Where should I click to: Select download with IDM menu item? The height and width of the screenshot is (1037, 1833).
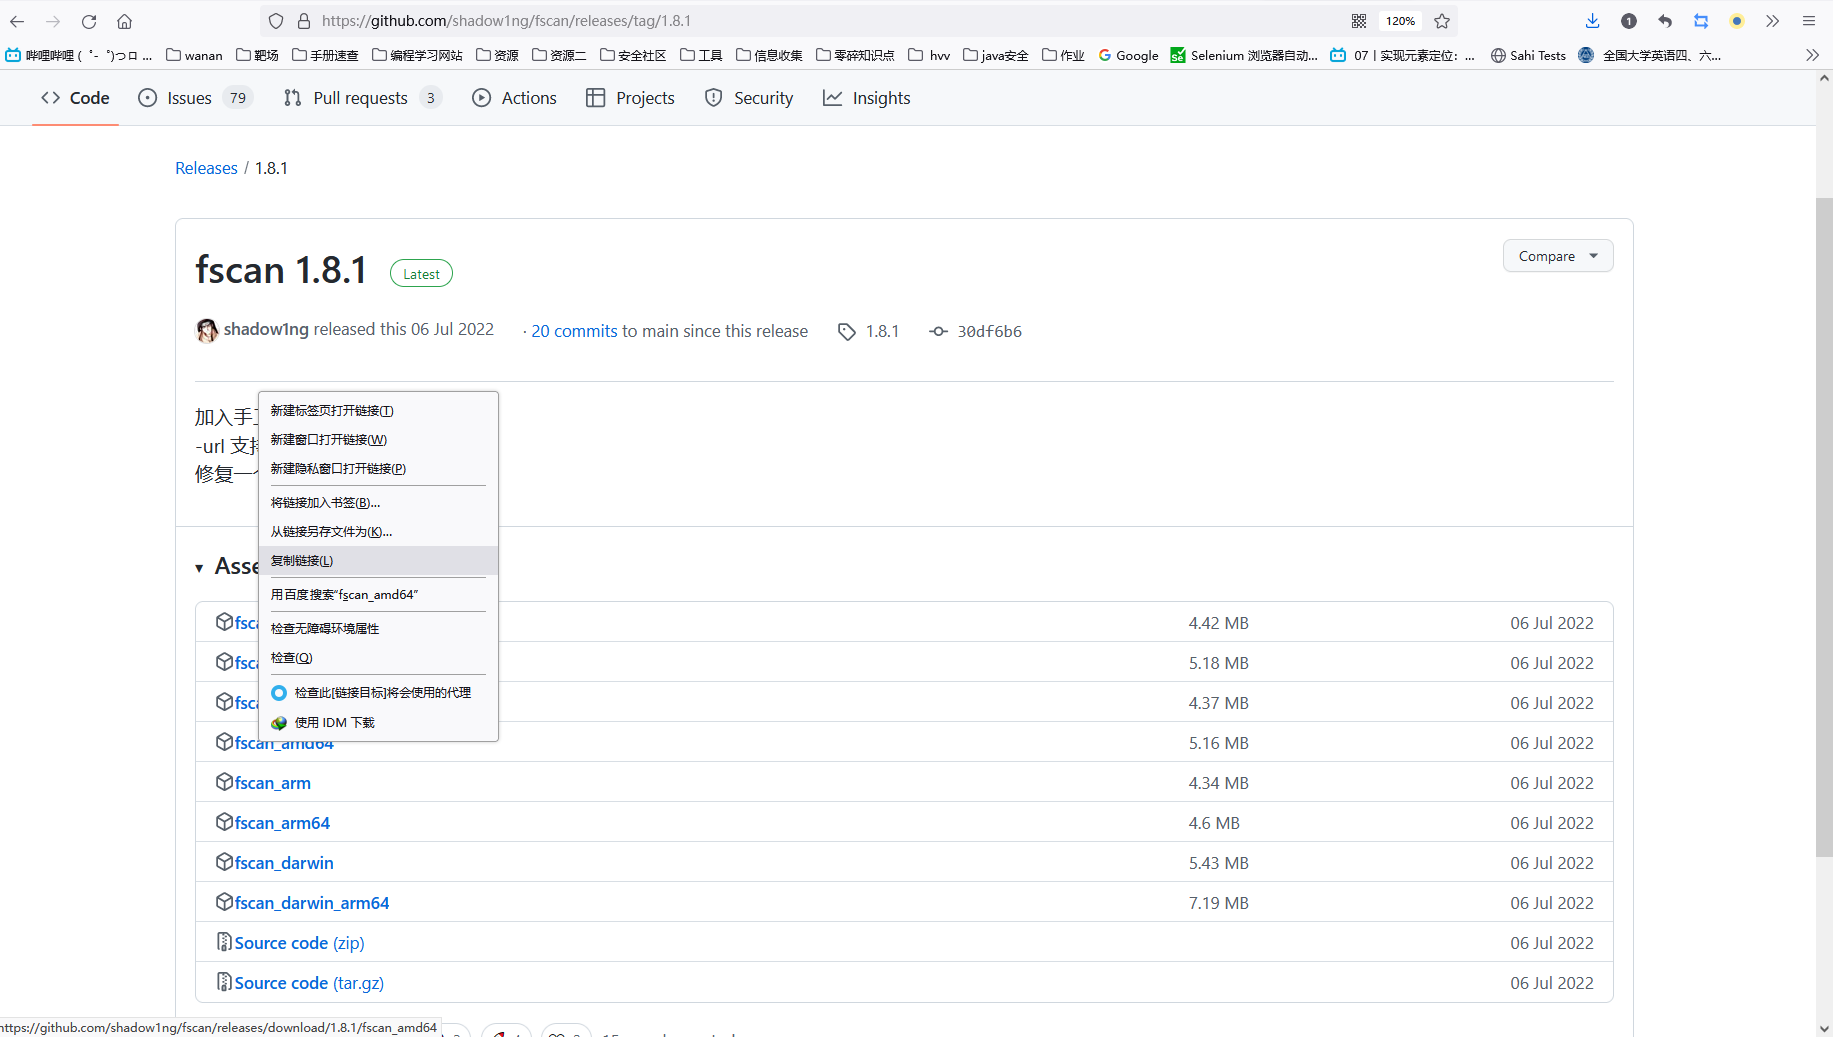pos(378,723)
